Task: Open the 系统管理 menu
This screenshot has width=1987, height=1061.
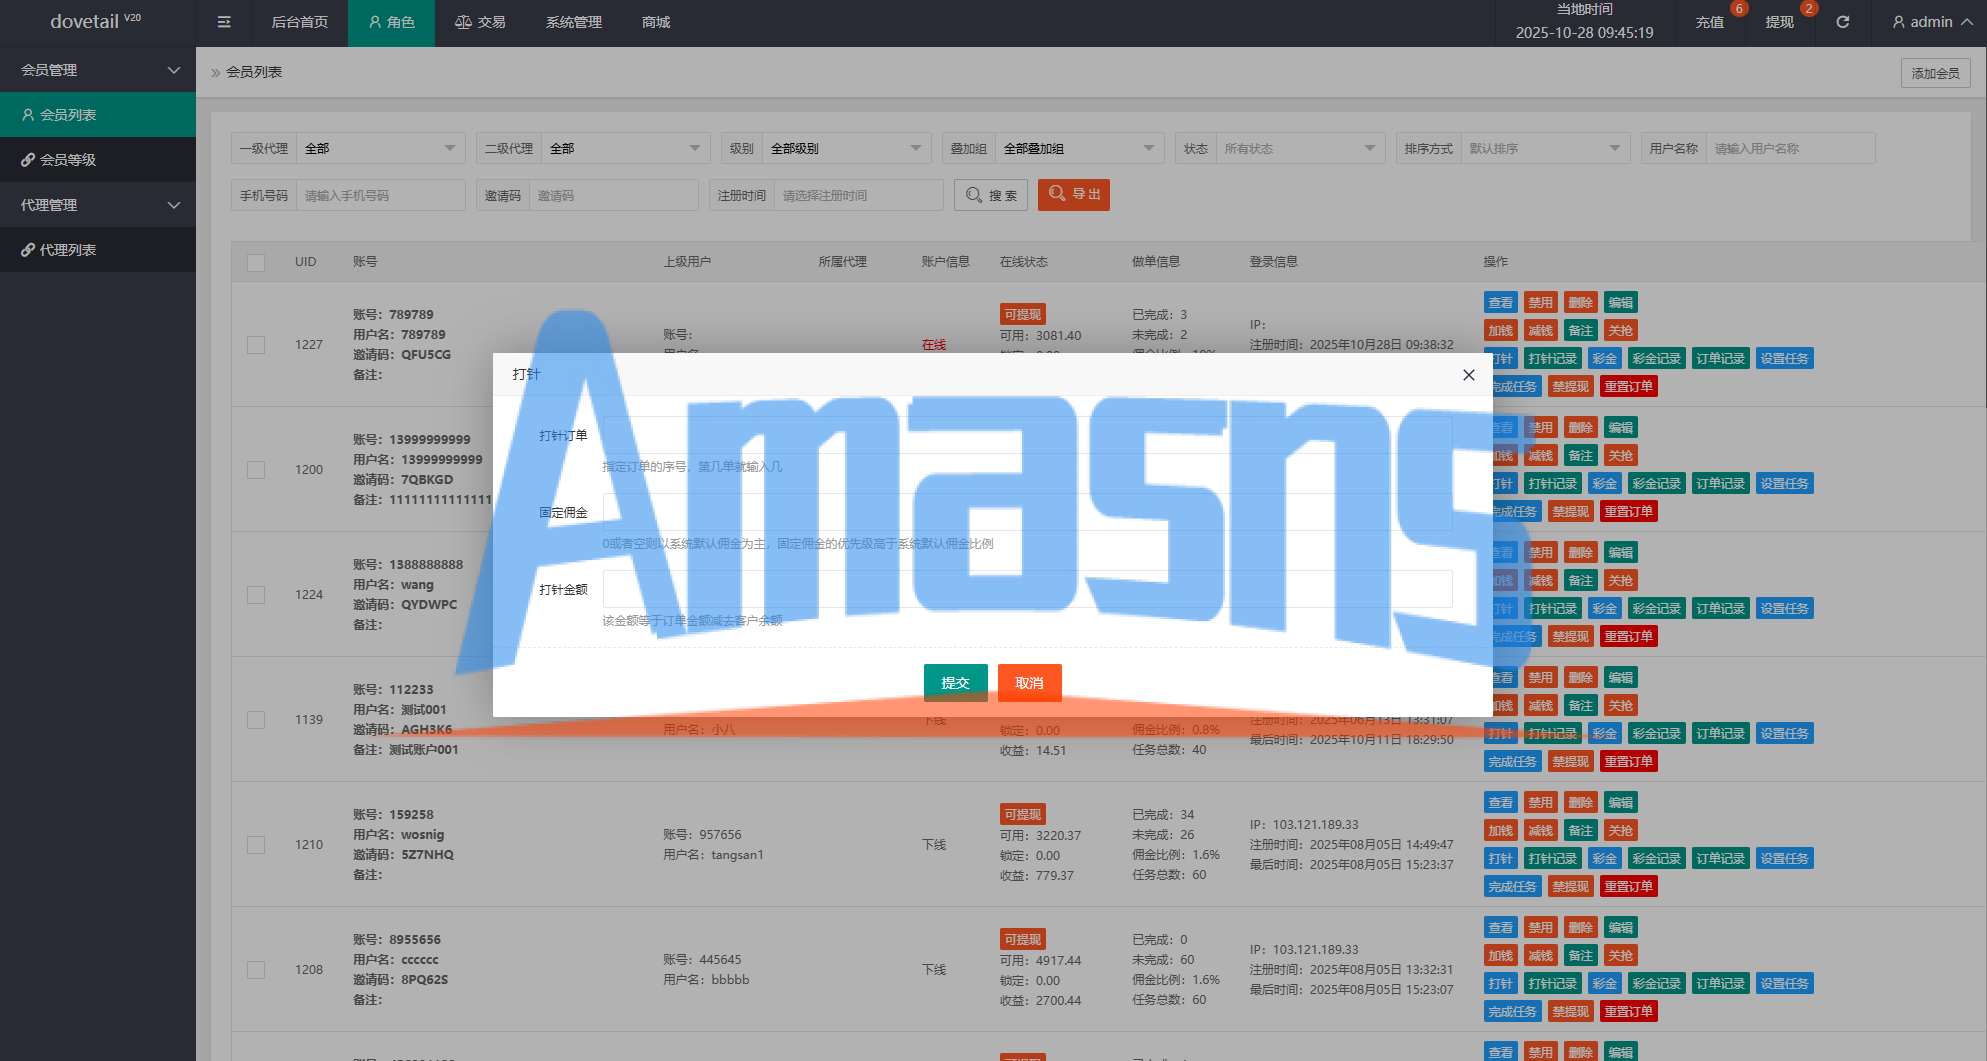Action: click(574, 23)
